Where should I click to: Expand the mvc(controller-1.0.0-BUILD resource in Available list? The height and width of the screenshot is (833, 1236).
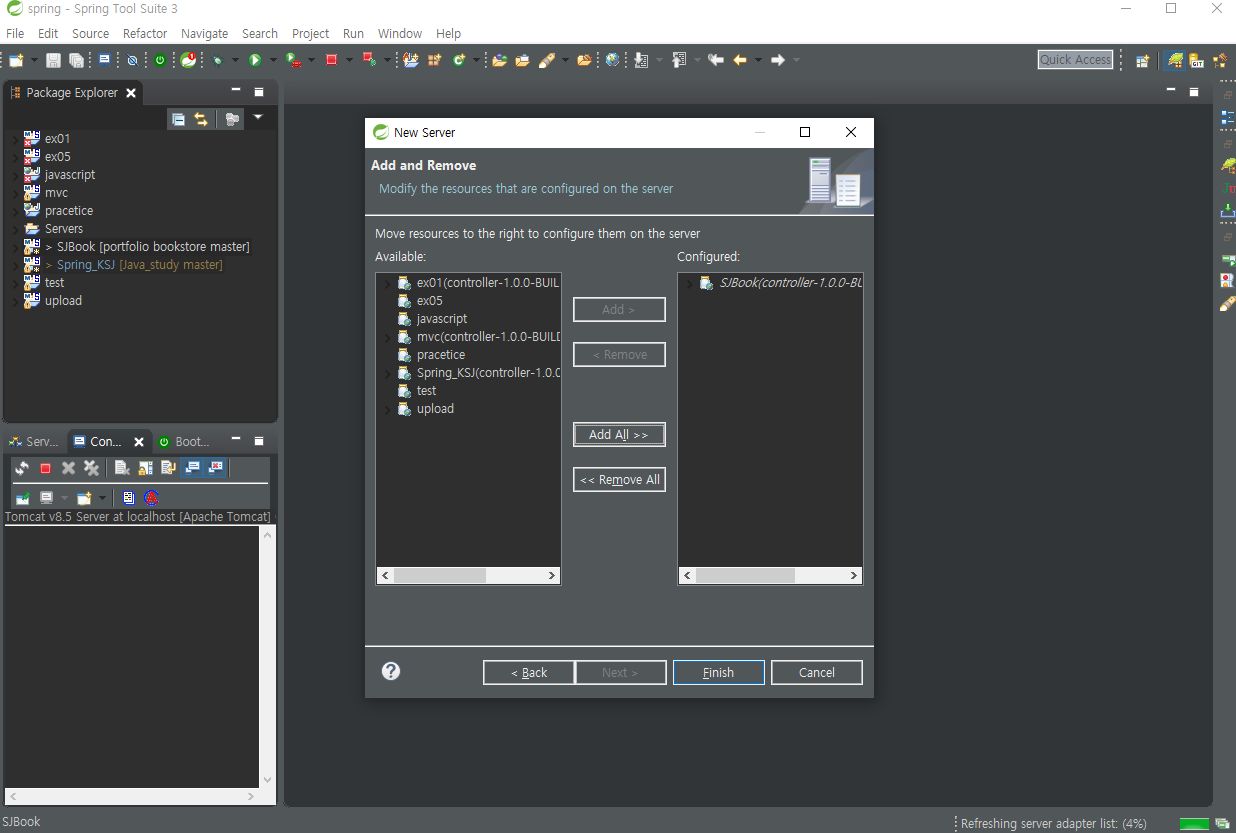pos(387,337)
